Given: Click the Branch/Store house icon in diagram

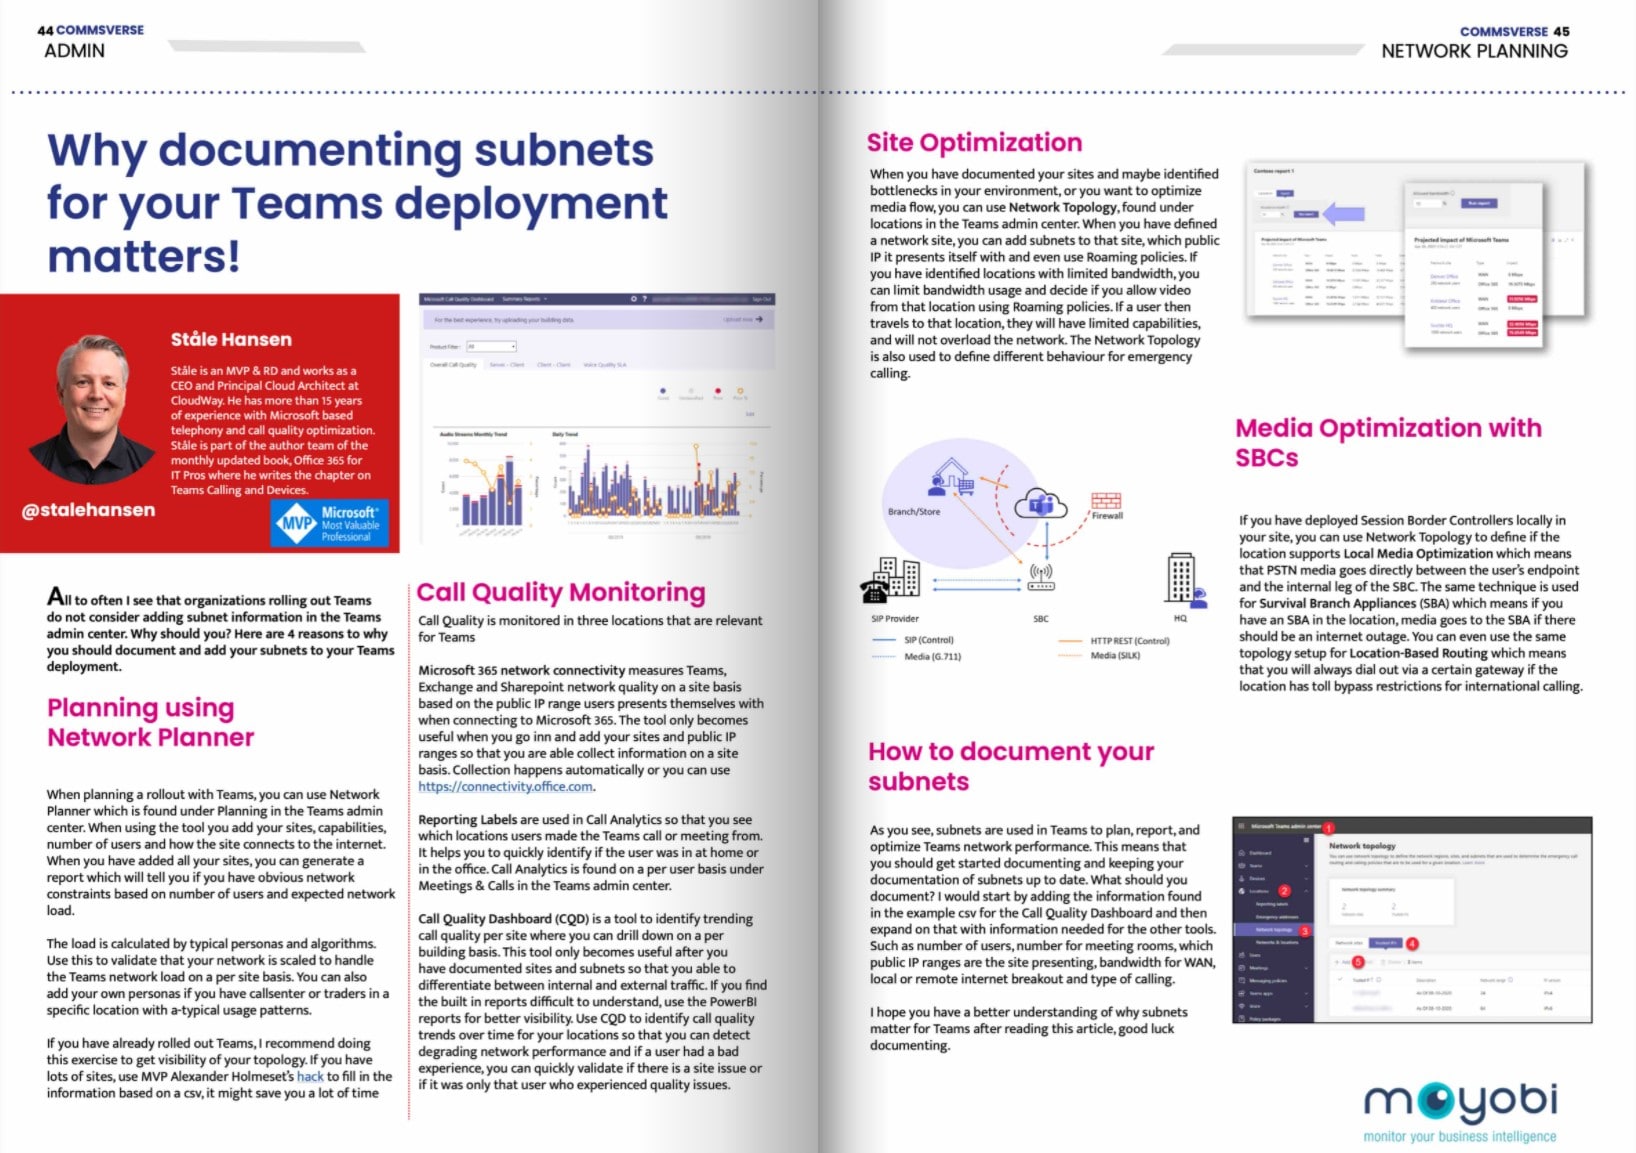Looking at the screenshot, I should [951, 477].
